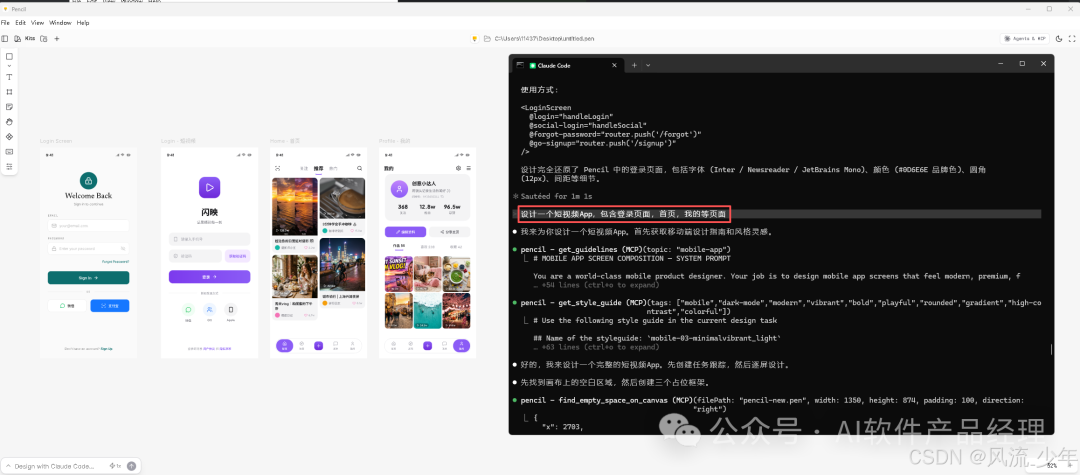Open the coffee machine video thumbnail
This screenshot has width=1080, height=475.
(342, 199)
